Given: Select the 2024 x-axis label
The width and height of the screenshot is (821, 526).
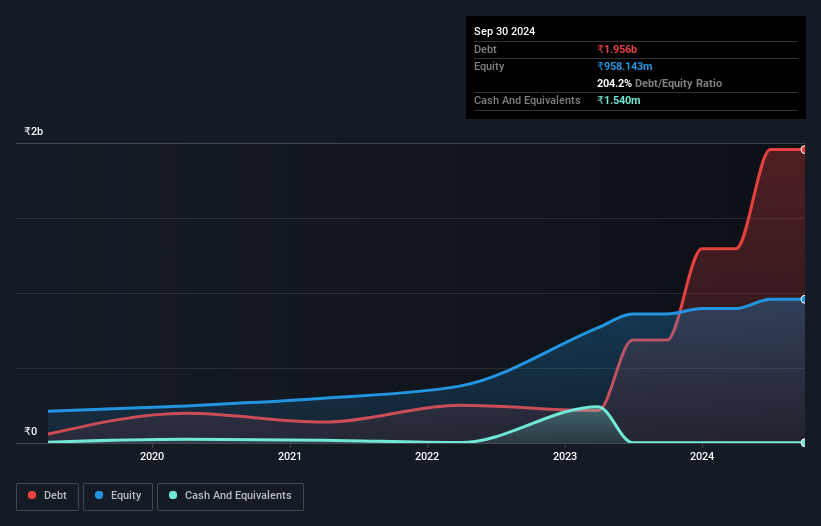Looking at the screenshot, I should tap(702, 456).
